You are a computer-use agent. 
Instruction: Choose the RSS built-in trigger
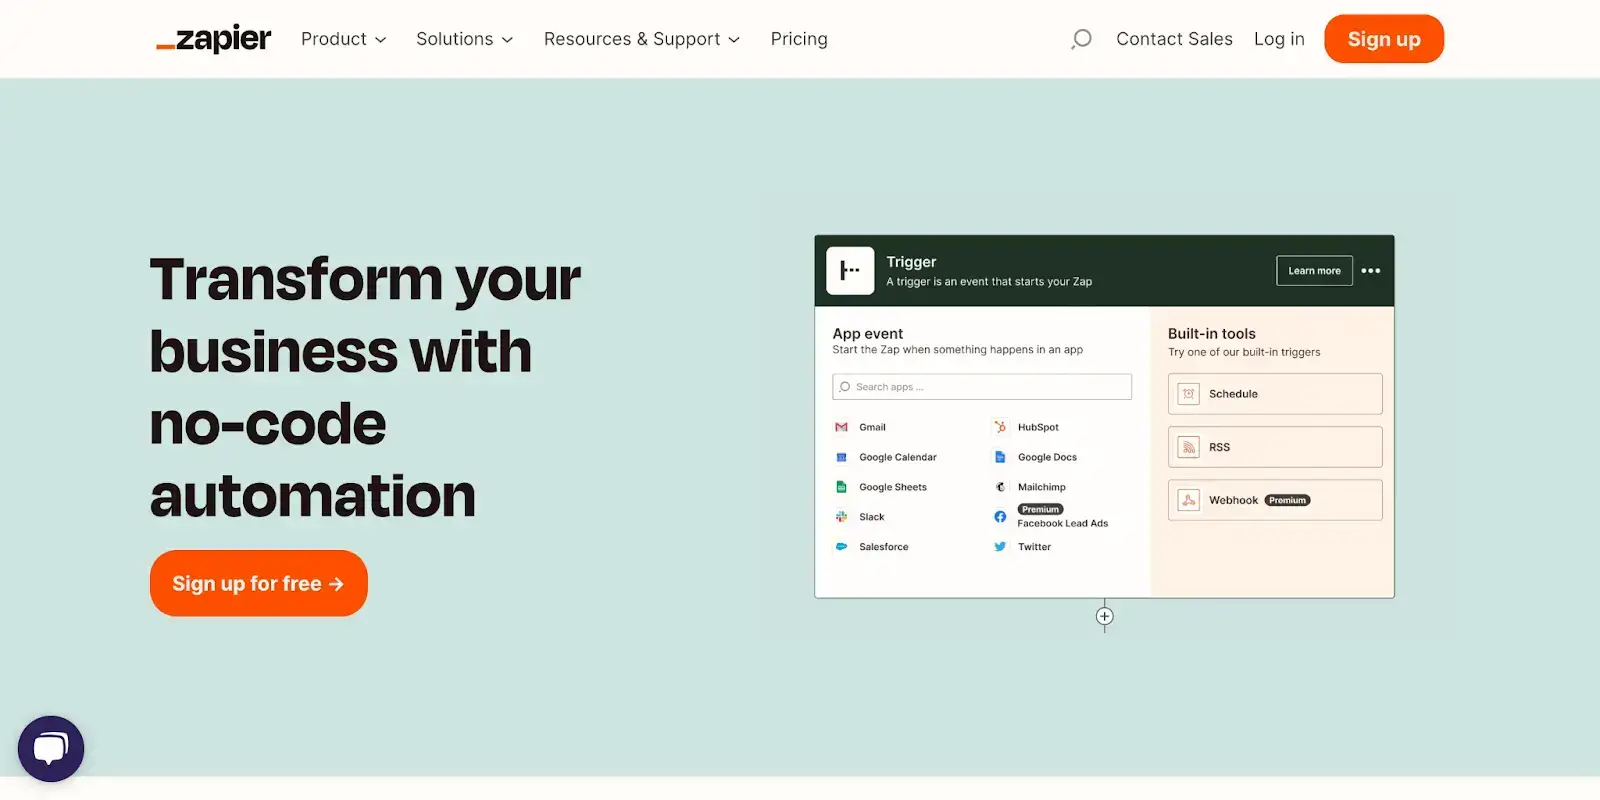[1275, 447]
